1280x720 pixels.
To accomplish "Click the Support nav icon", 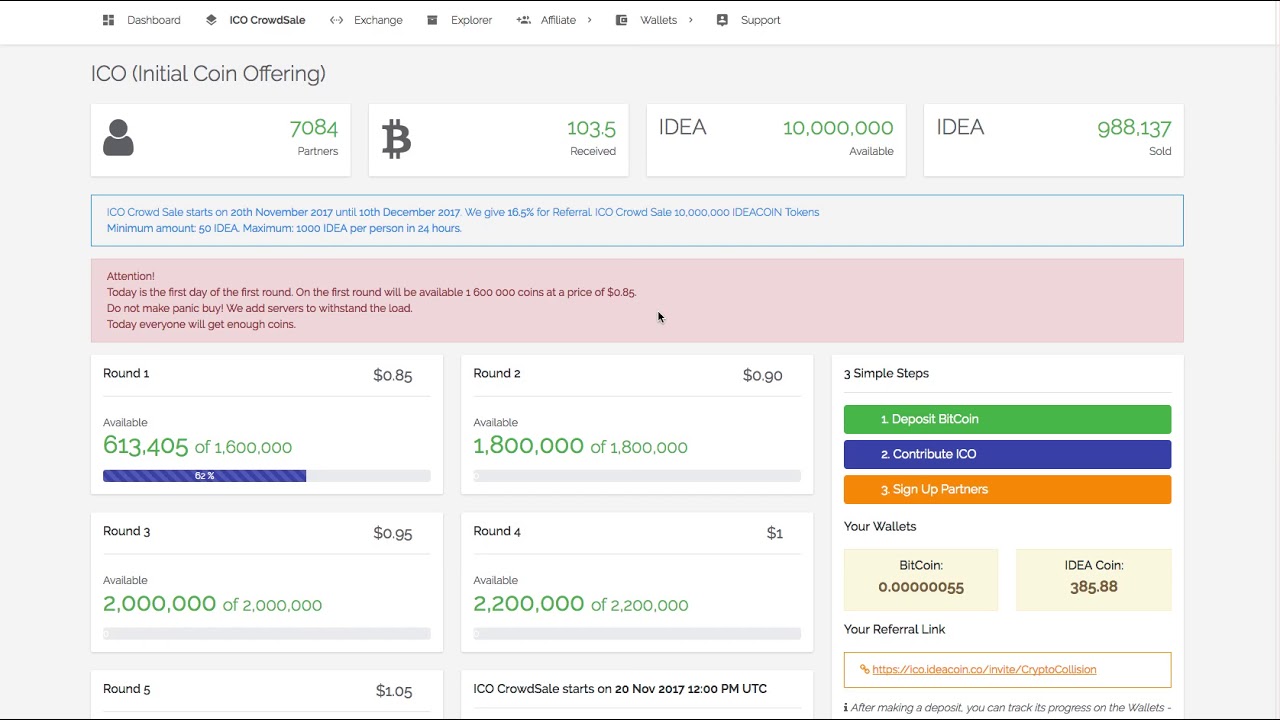I will pos(722,20).
